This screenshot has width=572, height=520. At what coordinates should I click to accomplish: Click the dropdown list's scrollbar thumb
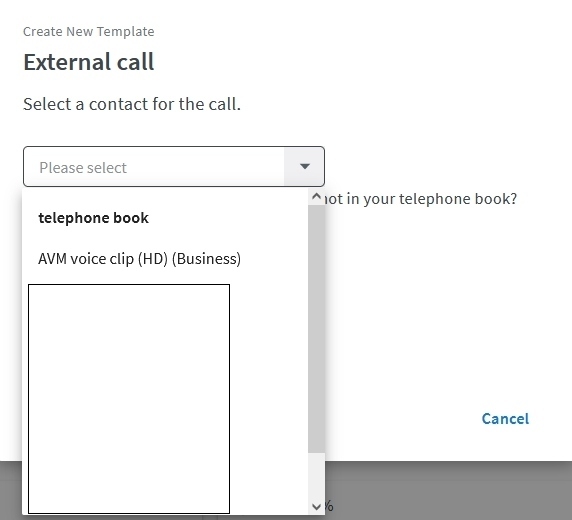[x=316, y=329]
